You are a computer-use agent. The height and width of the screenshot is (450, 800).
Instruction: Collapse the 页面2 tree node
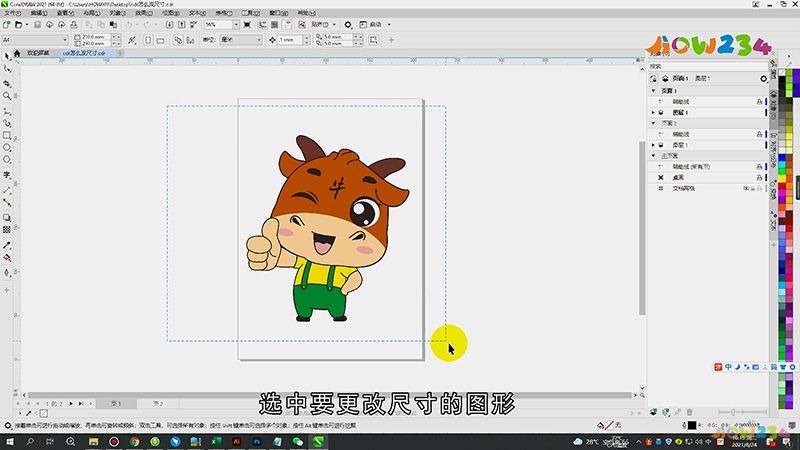(654, 123)
